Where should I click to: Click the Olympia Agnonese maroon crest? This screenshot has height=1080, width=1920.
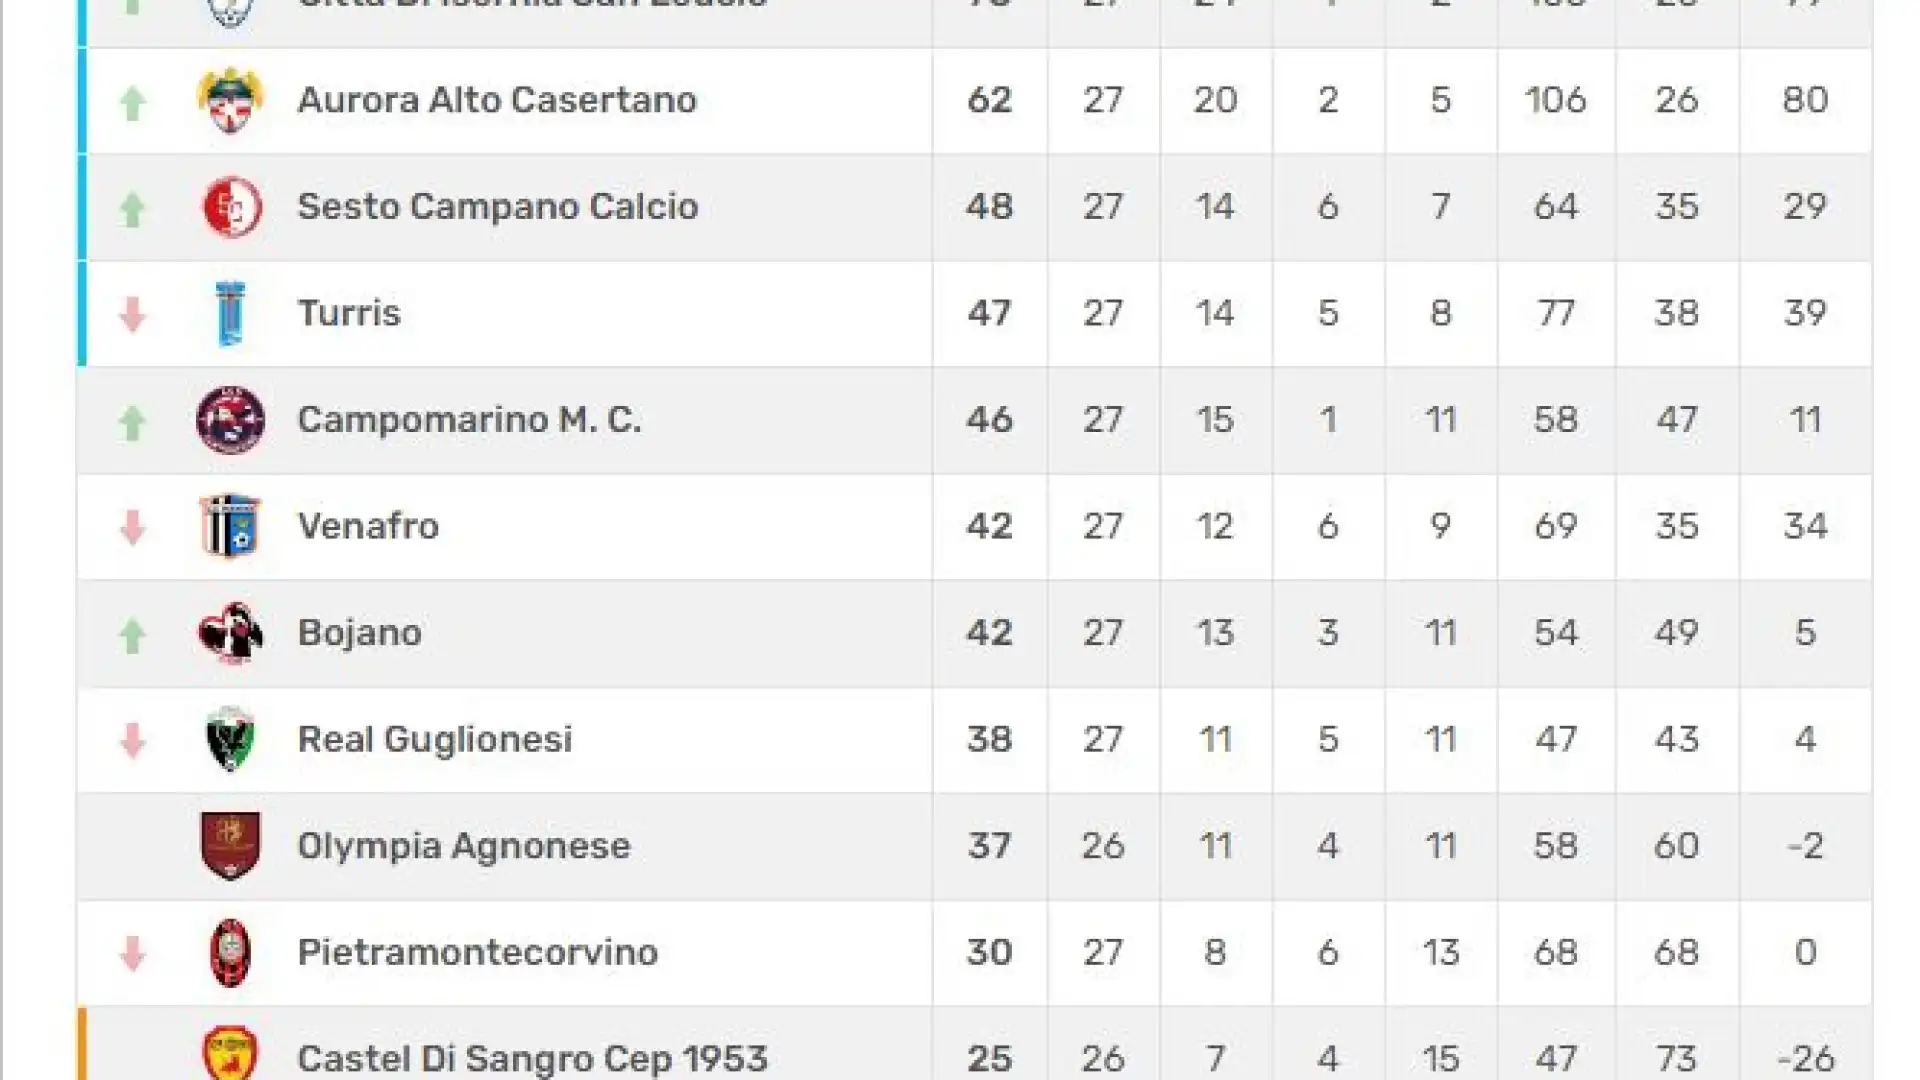[x=231, y=846]
